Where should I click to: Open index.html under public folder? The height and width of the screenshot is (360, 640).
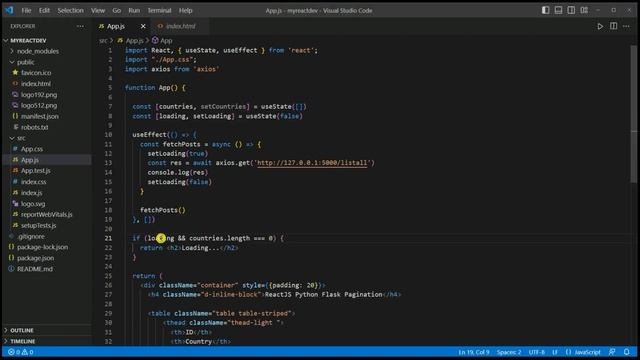click(x=36, y=84)
